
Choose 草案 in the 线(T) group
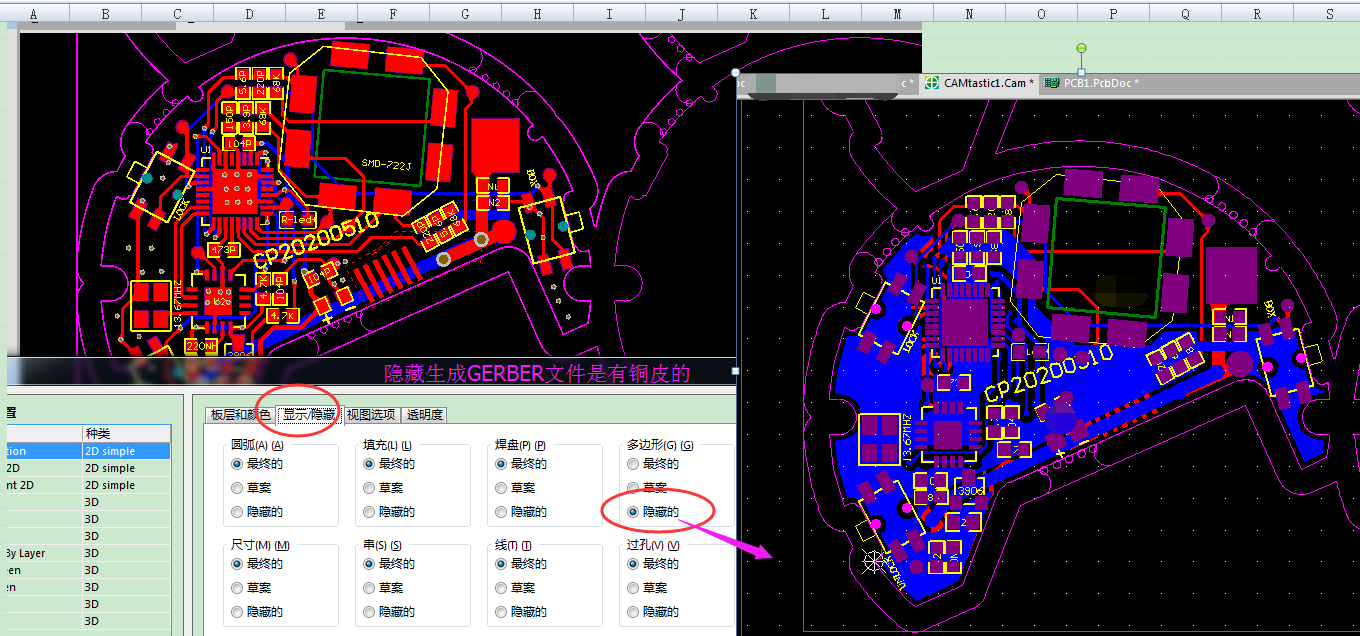pos(501,588)
